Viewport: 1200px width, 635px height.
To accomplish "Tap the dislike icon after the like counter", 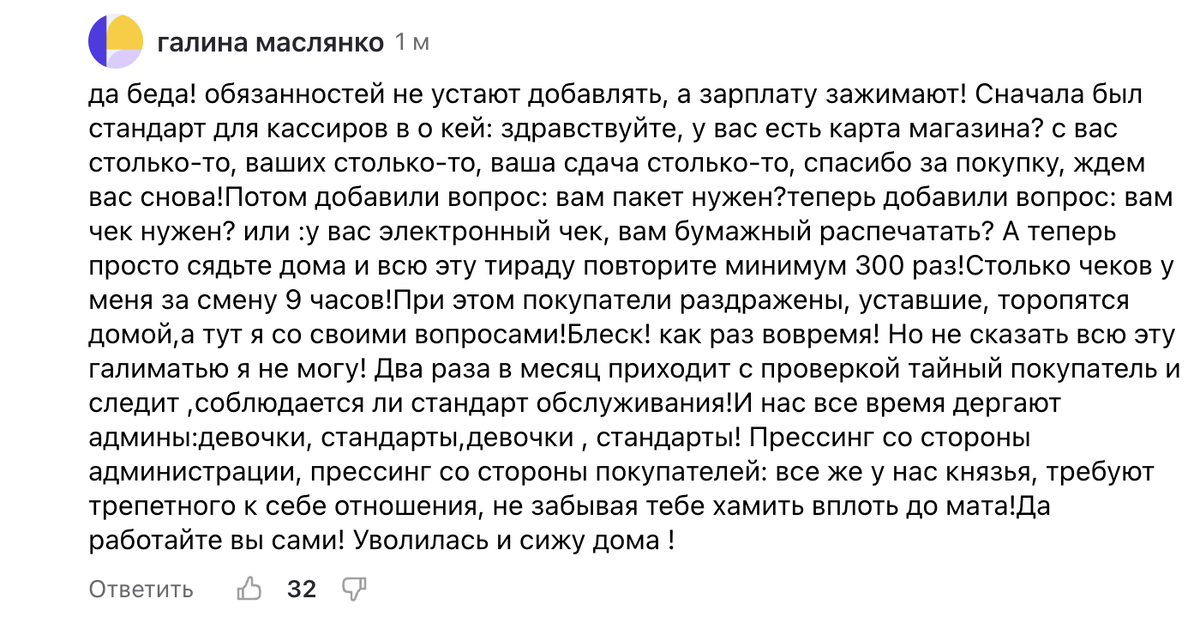I will [355, 589].
